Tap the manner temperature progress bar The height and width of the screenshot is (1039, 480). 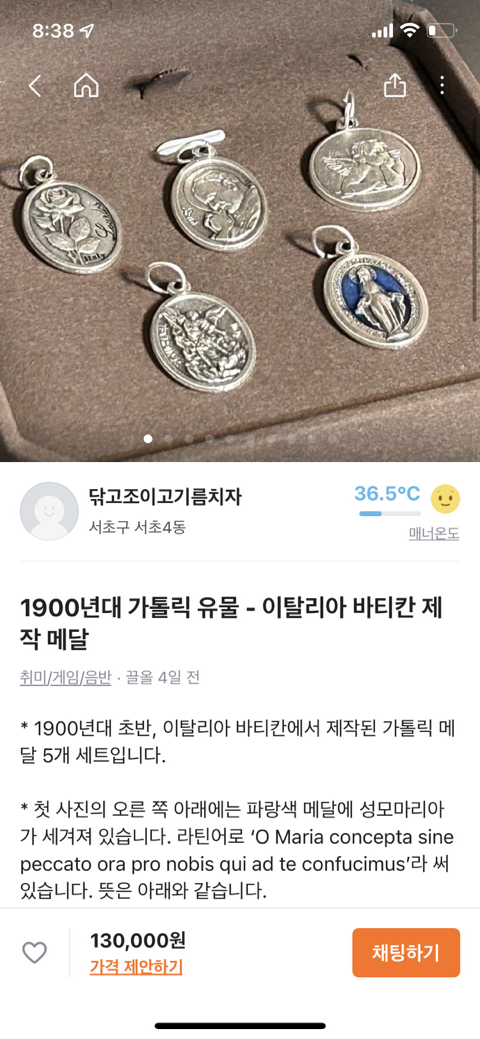tap(389, 514)
